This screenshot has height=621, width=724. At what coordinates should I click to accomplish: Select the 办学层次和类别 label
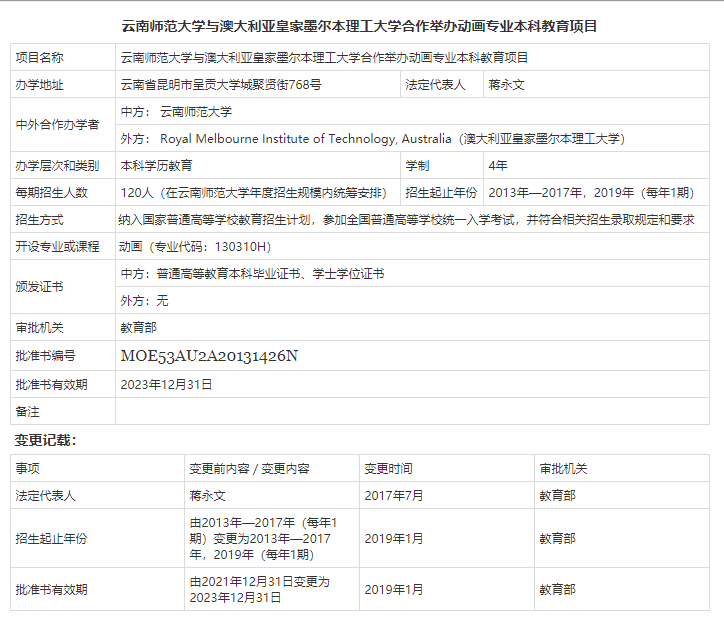coord(57,165)
